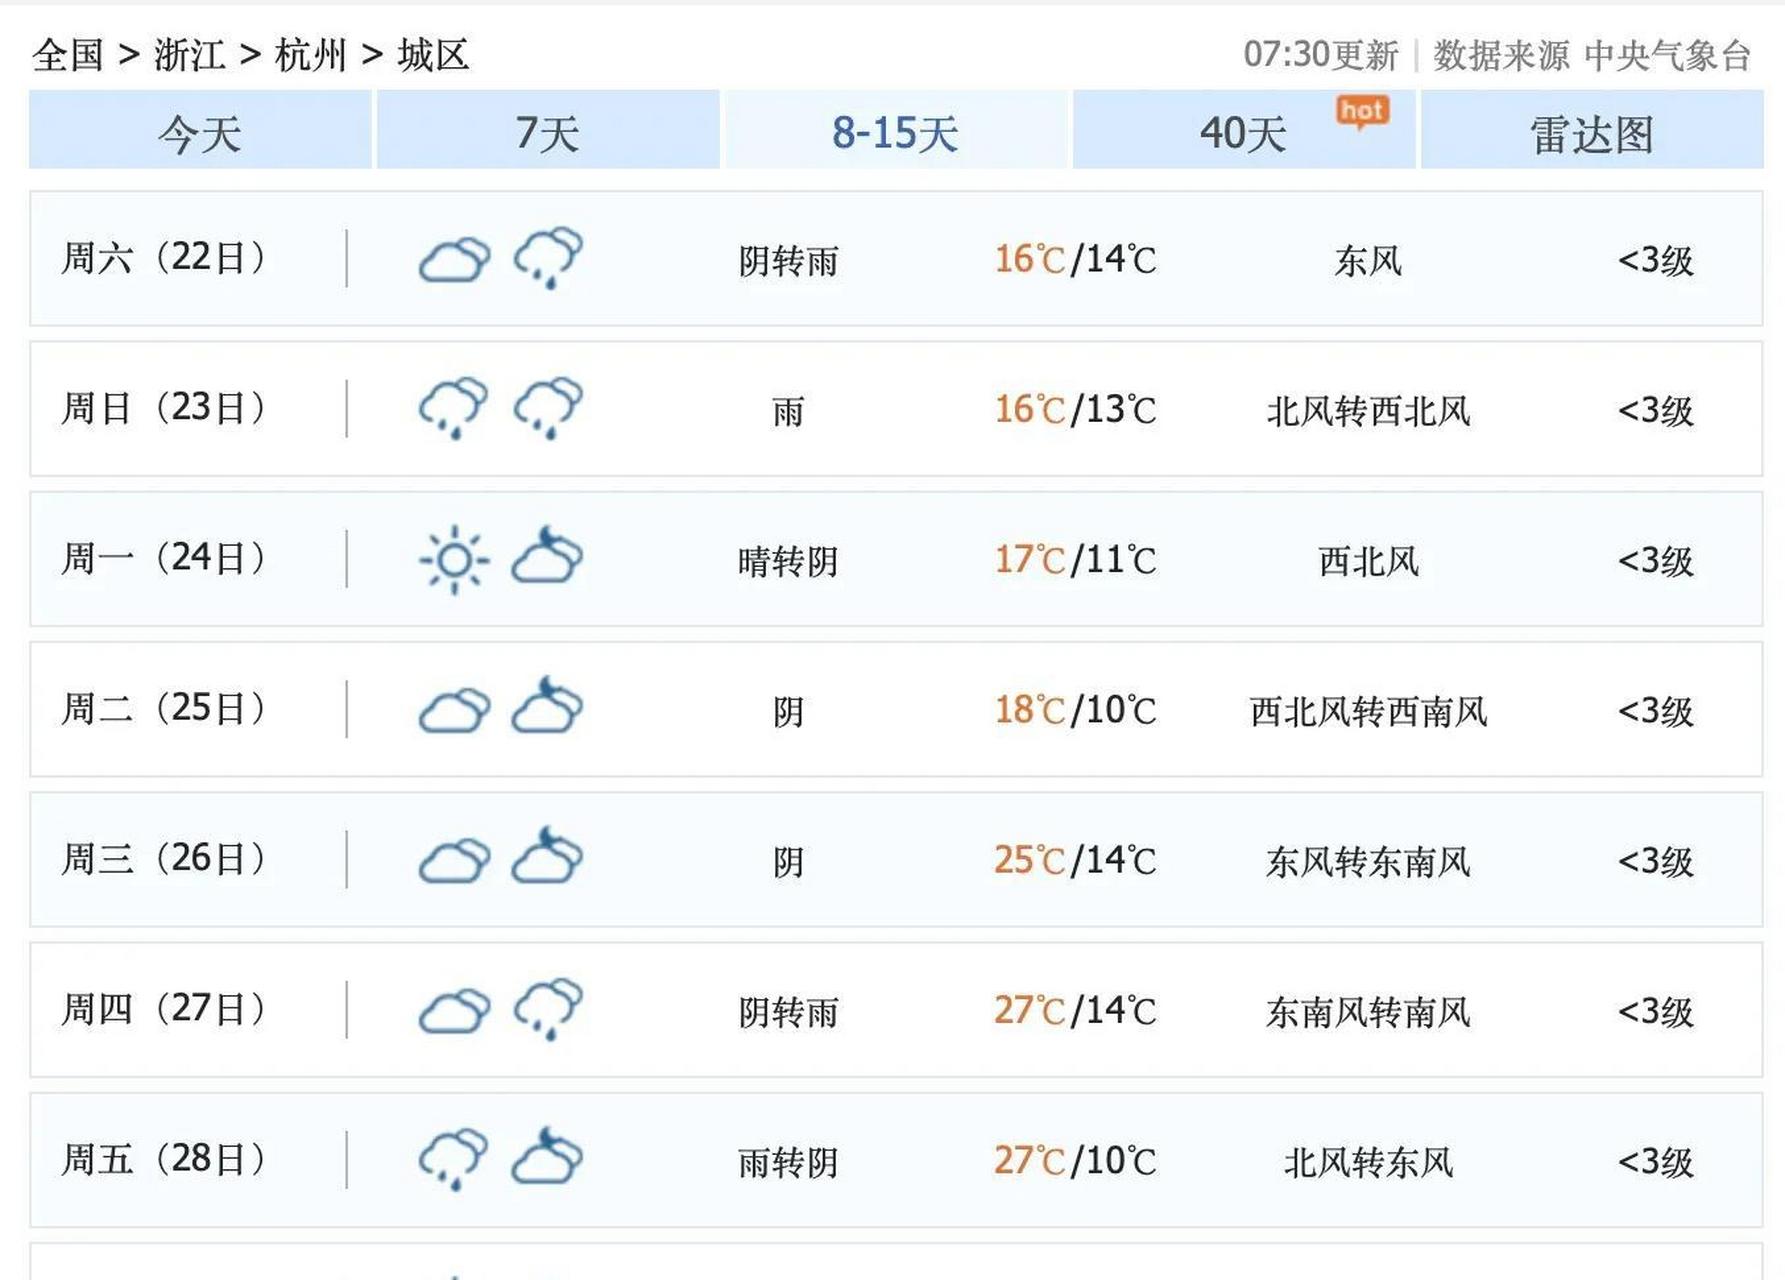Image resolution: width=1785 pixels, height=1280 pixels.
Task: Open the 40天 forecast tab
Action: click(x=1240, y=135)
